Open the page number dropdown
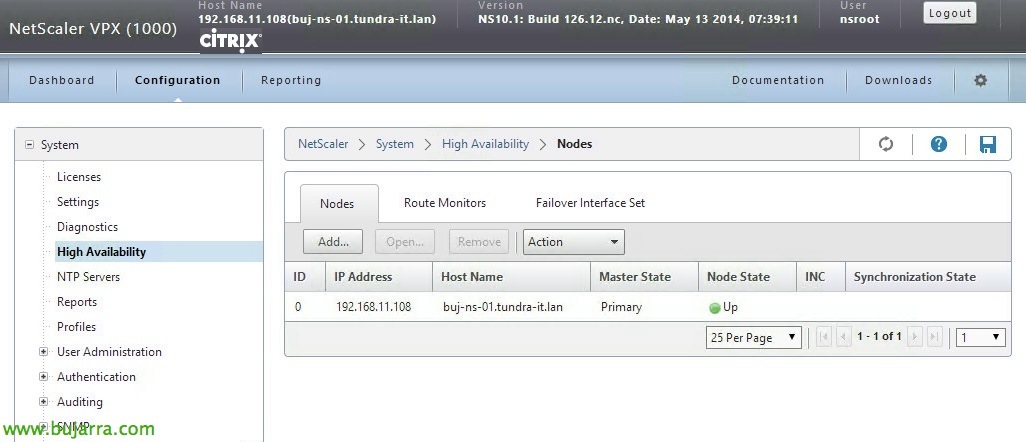This screenshot has height=442, width=1026. [980, 337]
